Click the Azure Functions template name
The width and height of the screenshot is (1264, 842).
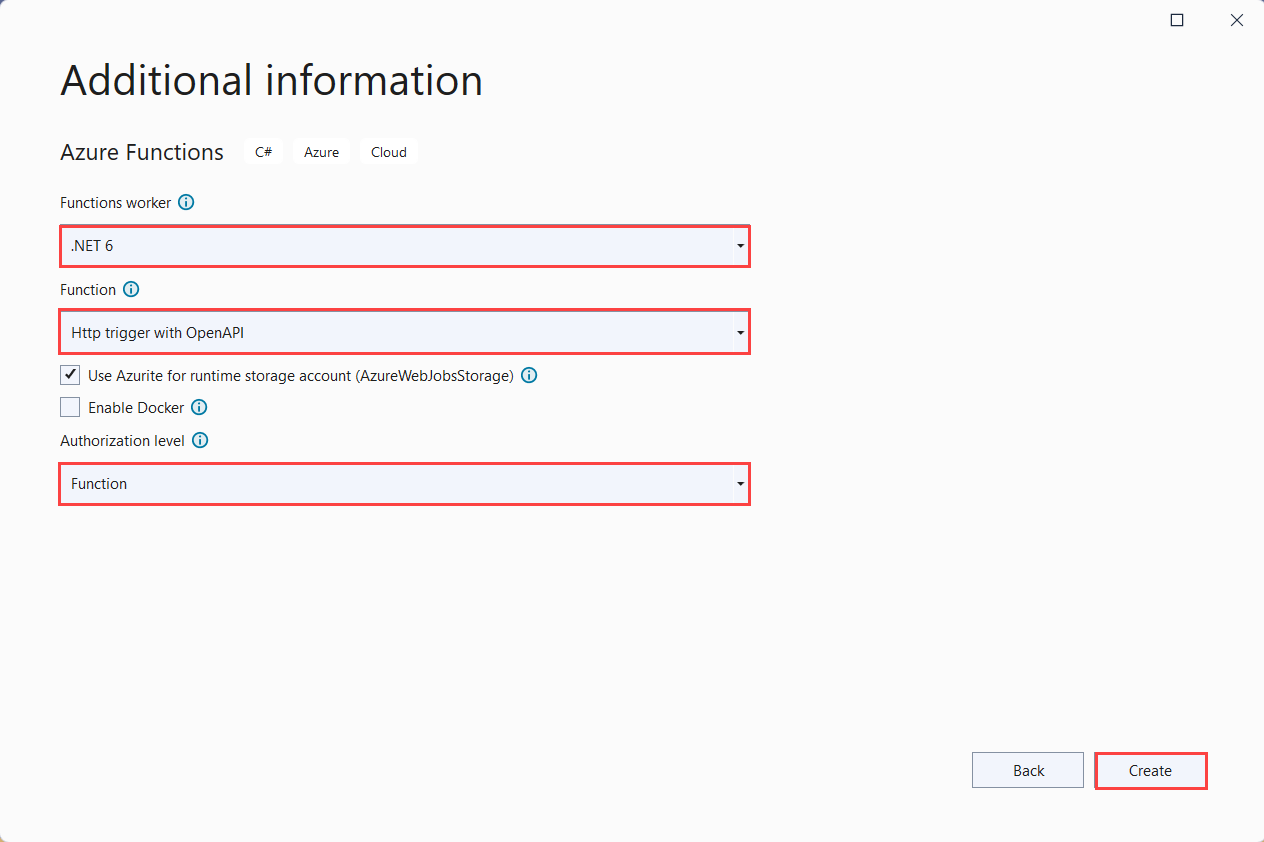142,152
